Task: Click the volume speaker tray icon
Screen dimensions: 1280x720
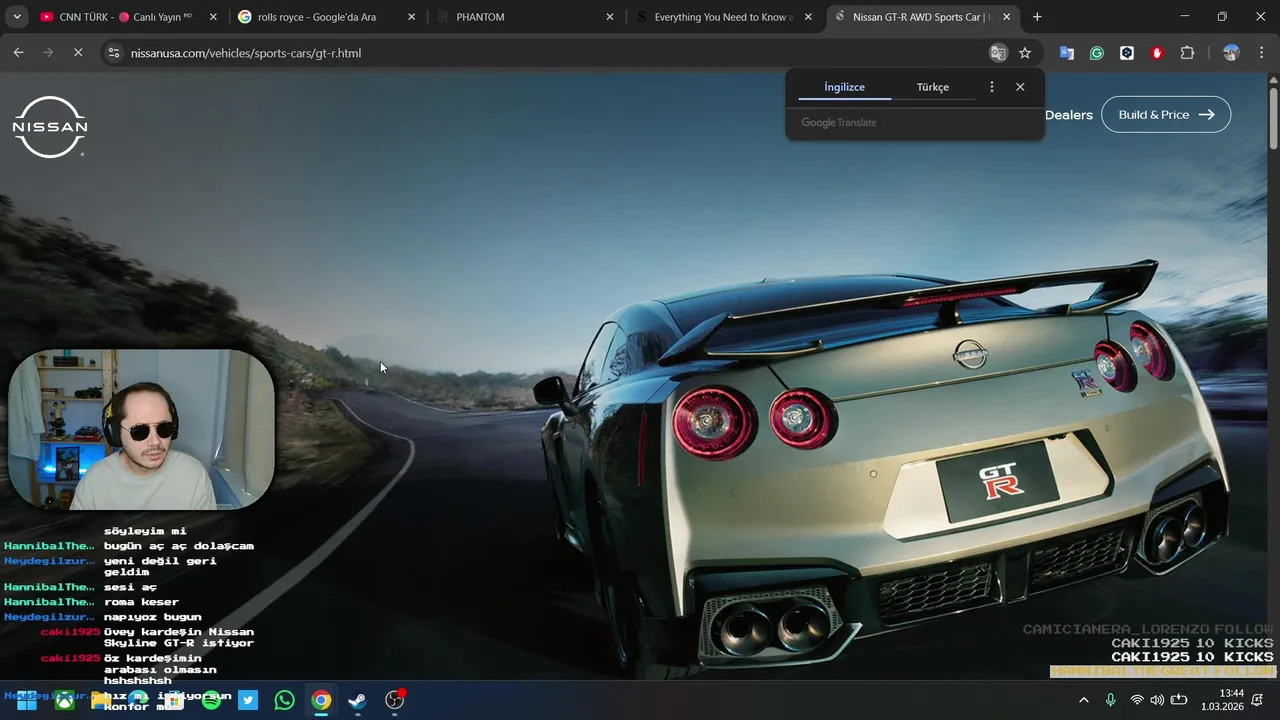Action: [x=1157, y=700]
